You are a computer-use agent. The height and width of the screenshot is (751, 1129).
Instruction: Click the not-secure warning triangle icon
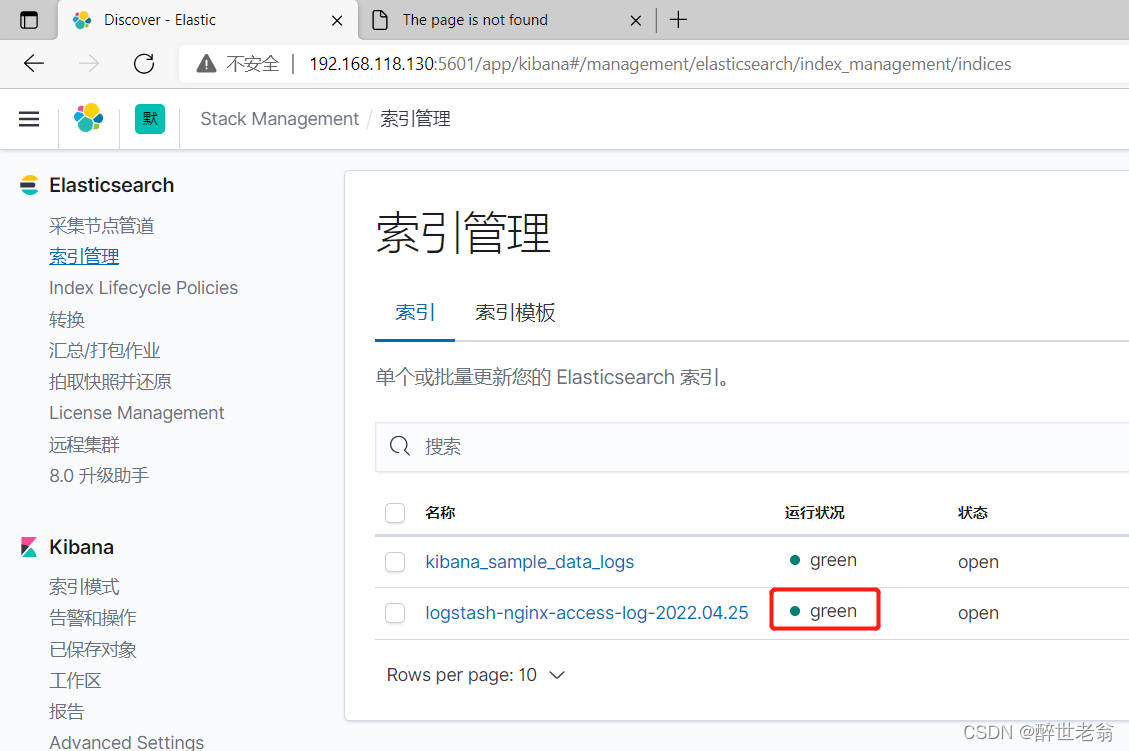pyautogui.click(x=206, y=64)
